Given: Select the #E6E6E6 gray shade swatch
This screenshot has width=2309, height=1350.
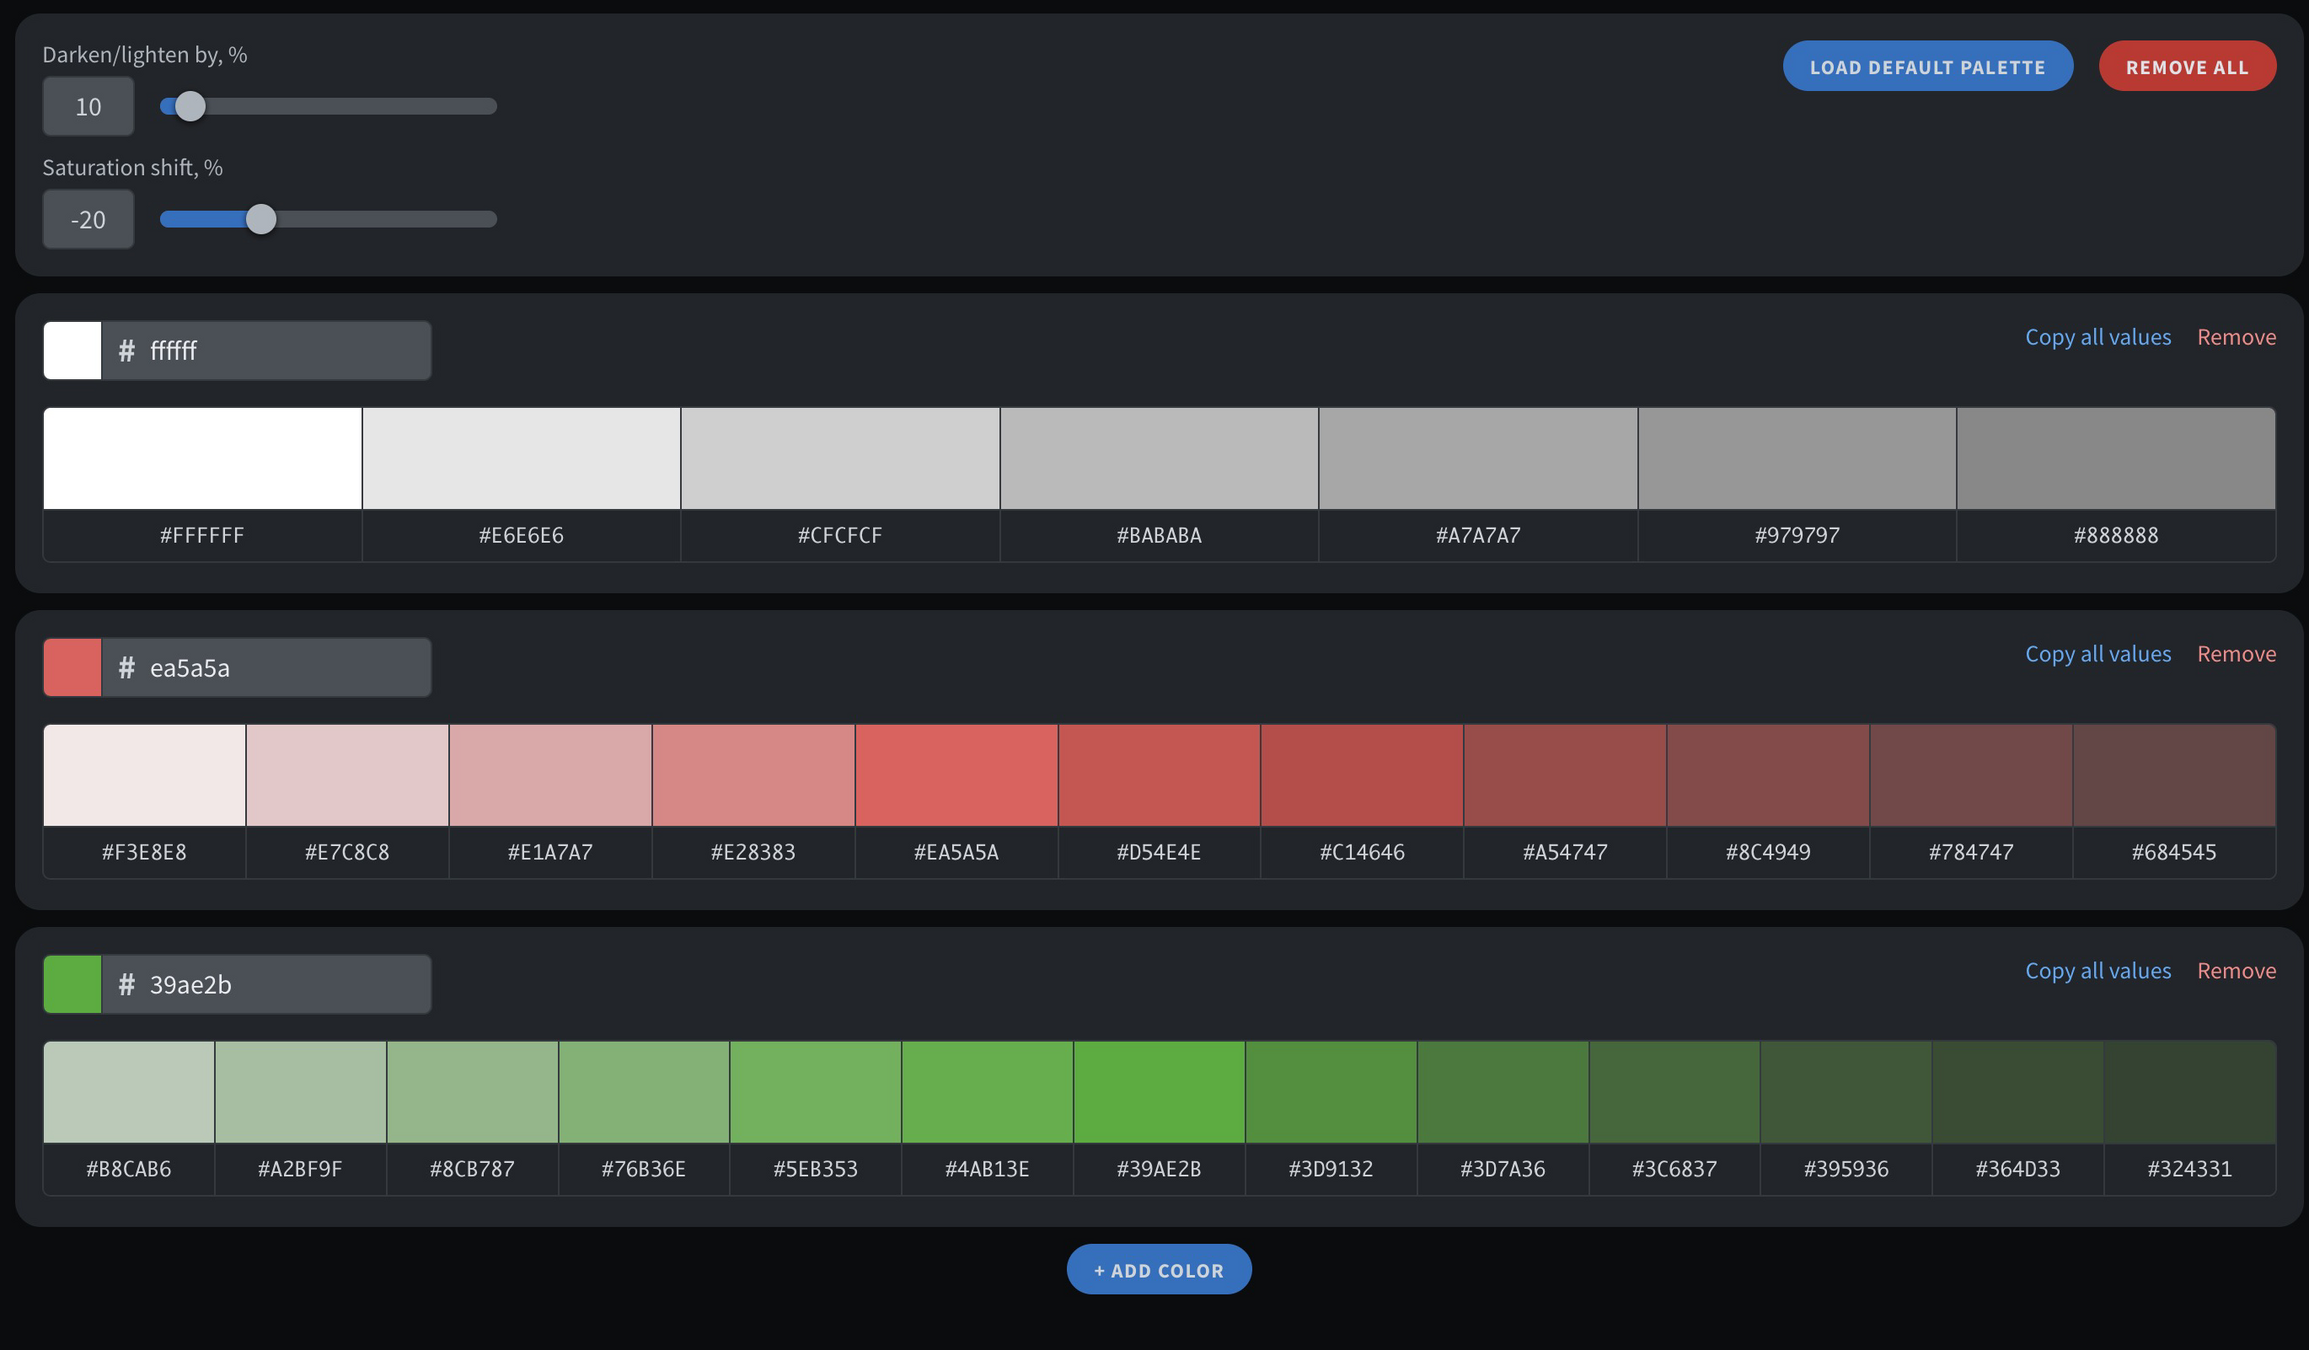Looking at the screenshot, I should click(521, 458).
